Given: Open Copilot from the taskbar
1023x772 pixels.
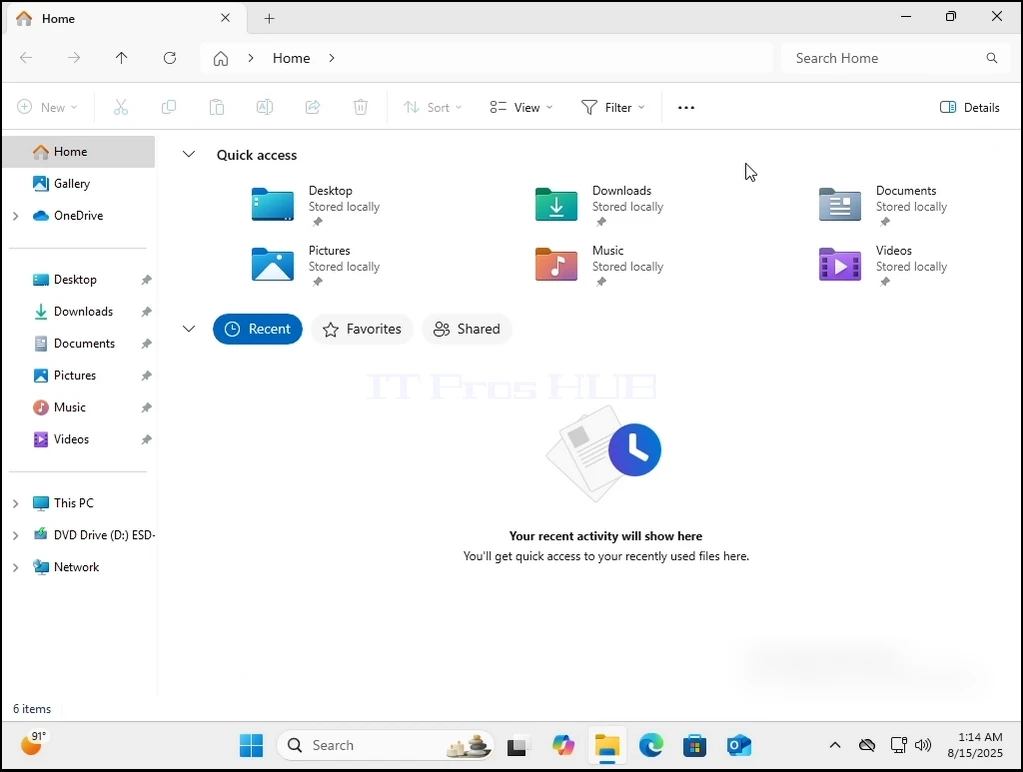Looking at the screenshot, I should pos(563,745).
